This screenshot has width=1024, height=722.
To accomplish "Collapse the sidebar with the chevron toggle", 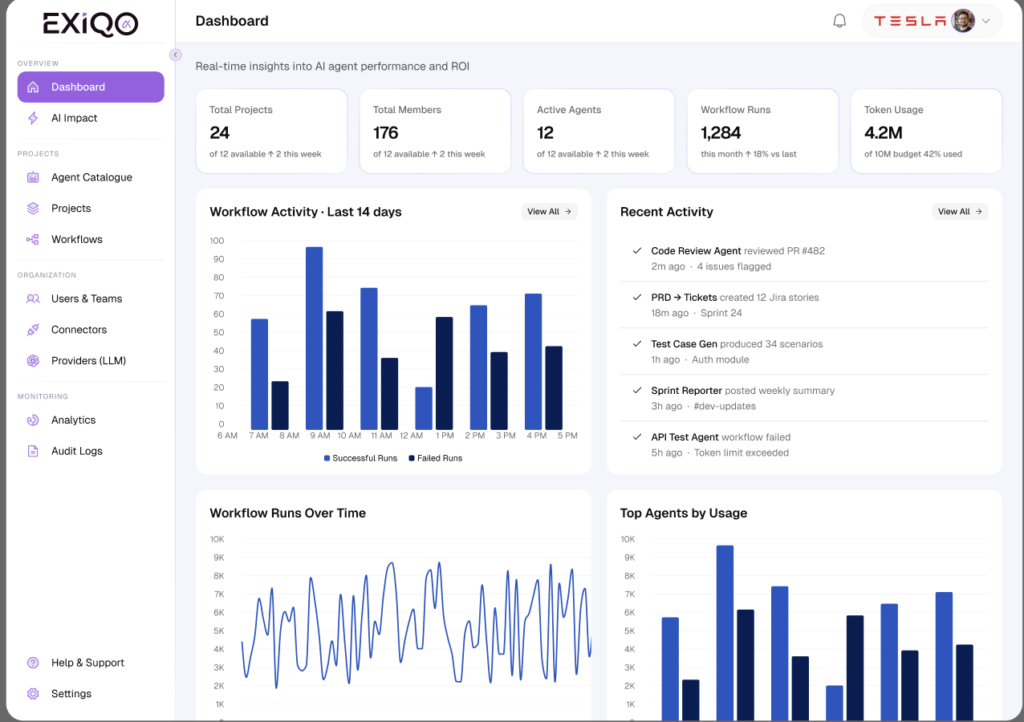I will 175,55.
